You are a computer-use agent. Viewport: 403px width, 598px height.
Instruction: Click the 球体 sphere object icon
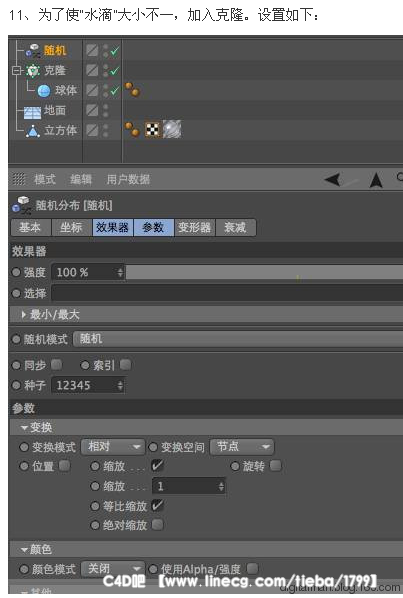point(44,90)
